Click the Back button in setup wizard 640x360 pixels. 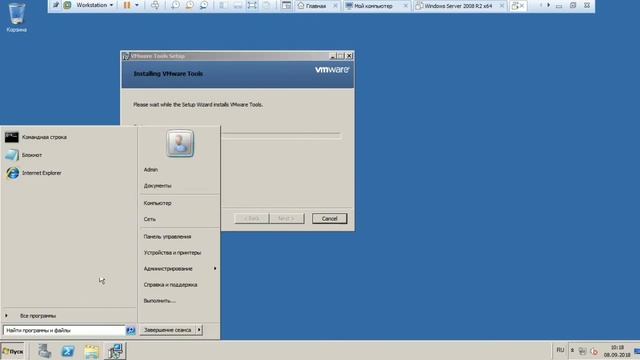pos(252,218)
